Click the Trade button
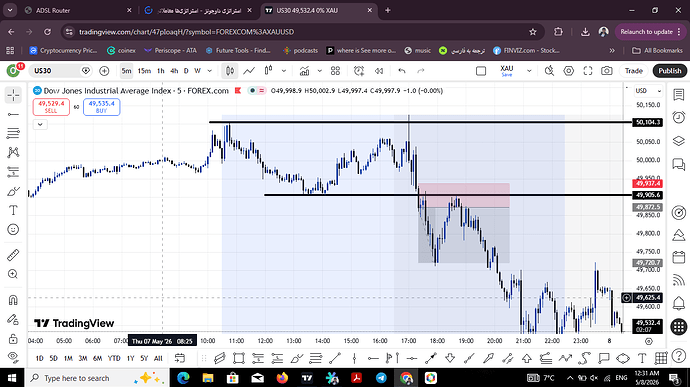 click(634, 71)
